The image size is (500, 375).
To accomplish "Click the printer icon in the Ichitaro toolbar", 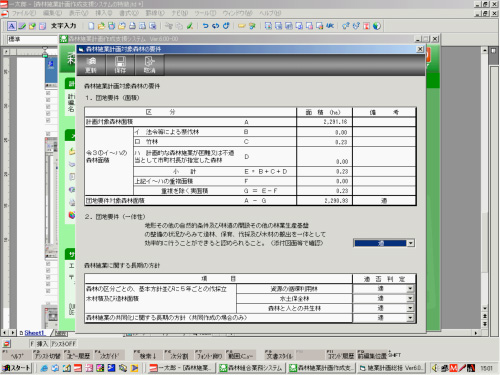I will (132, 26).
